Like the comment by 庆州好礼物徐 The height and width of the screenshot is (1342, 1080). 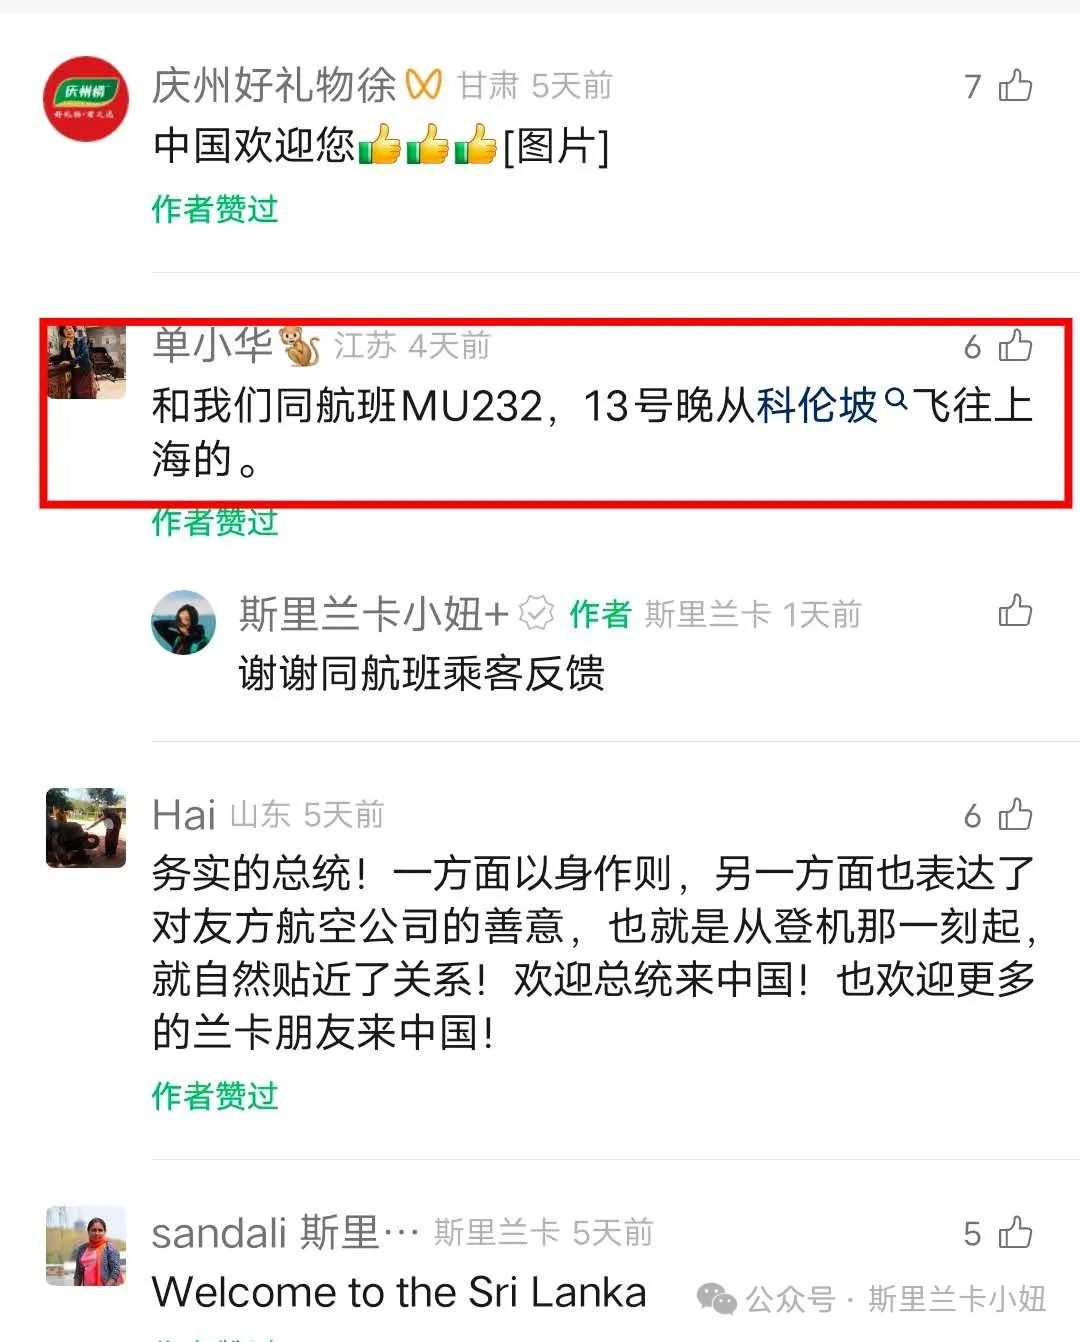pos(1015,85)
